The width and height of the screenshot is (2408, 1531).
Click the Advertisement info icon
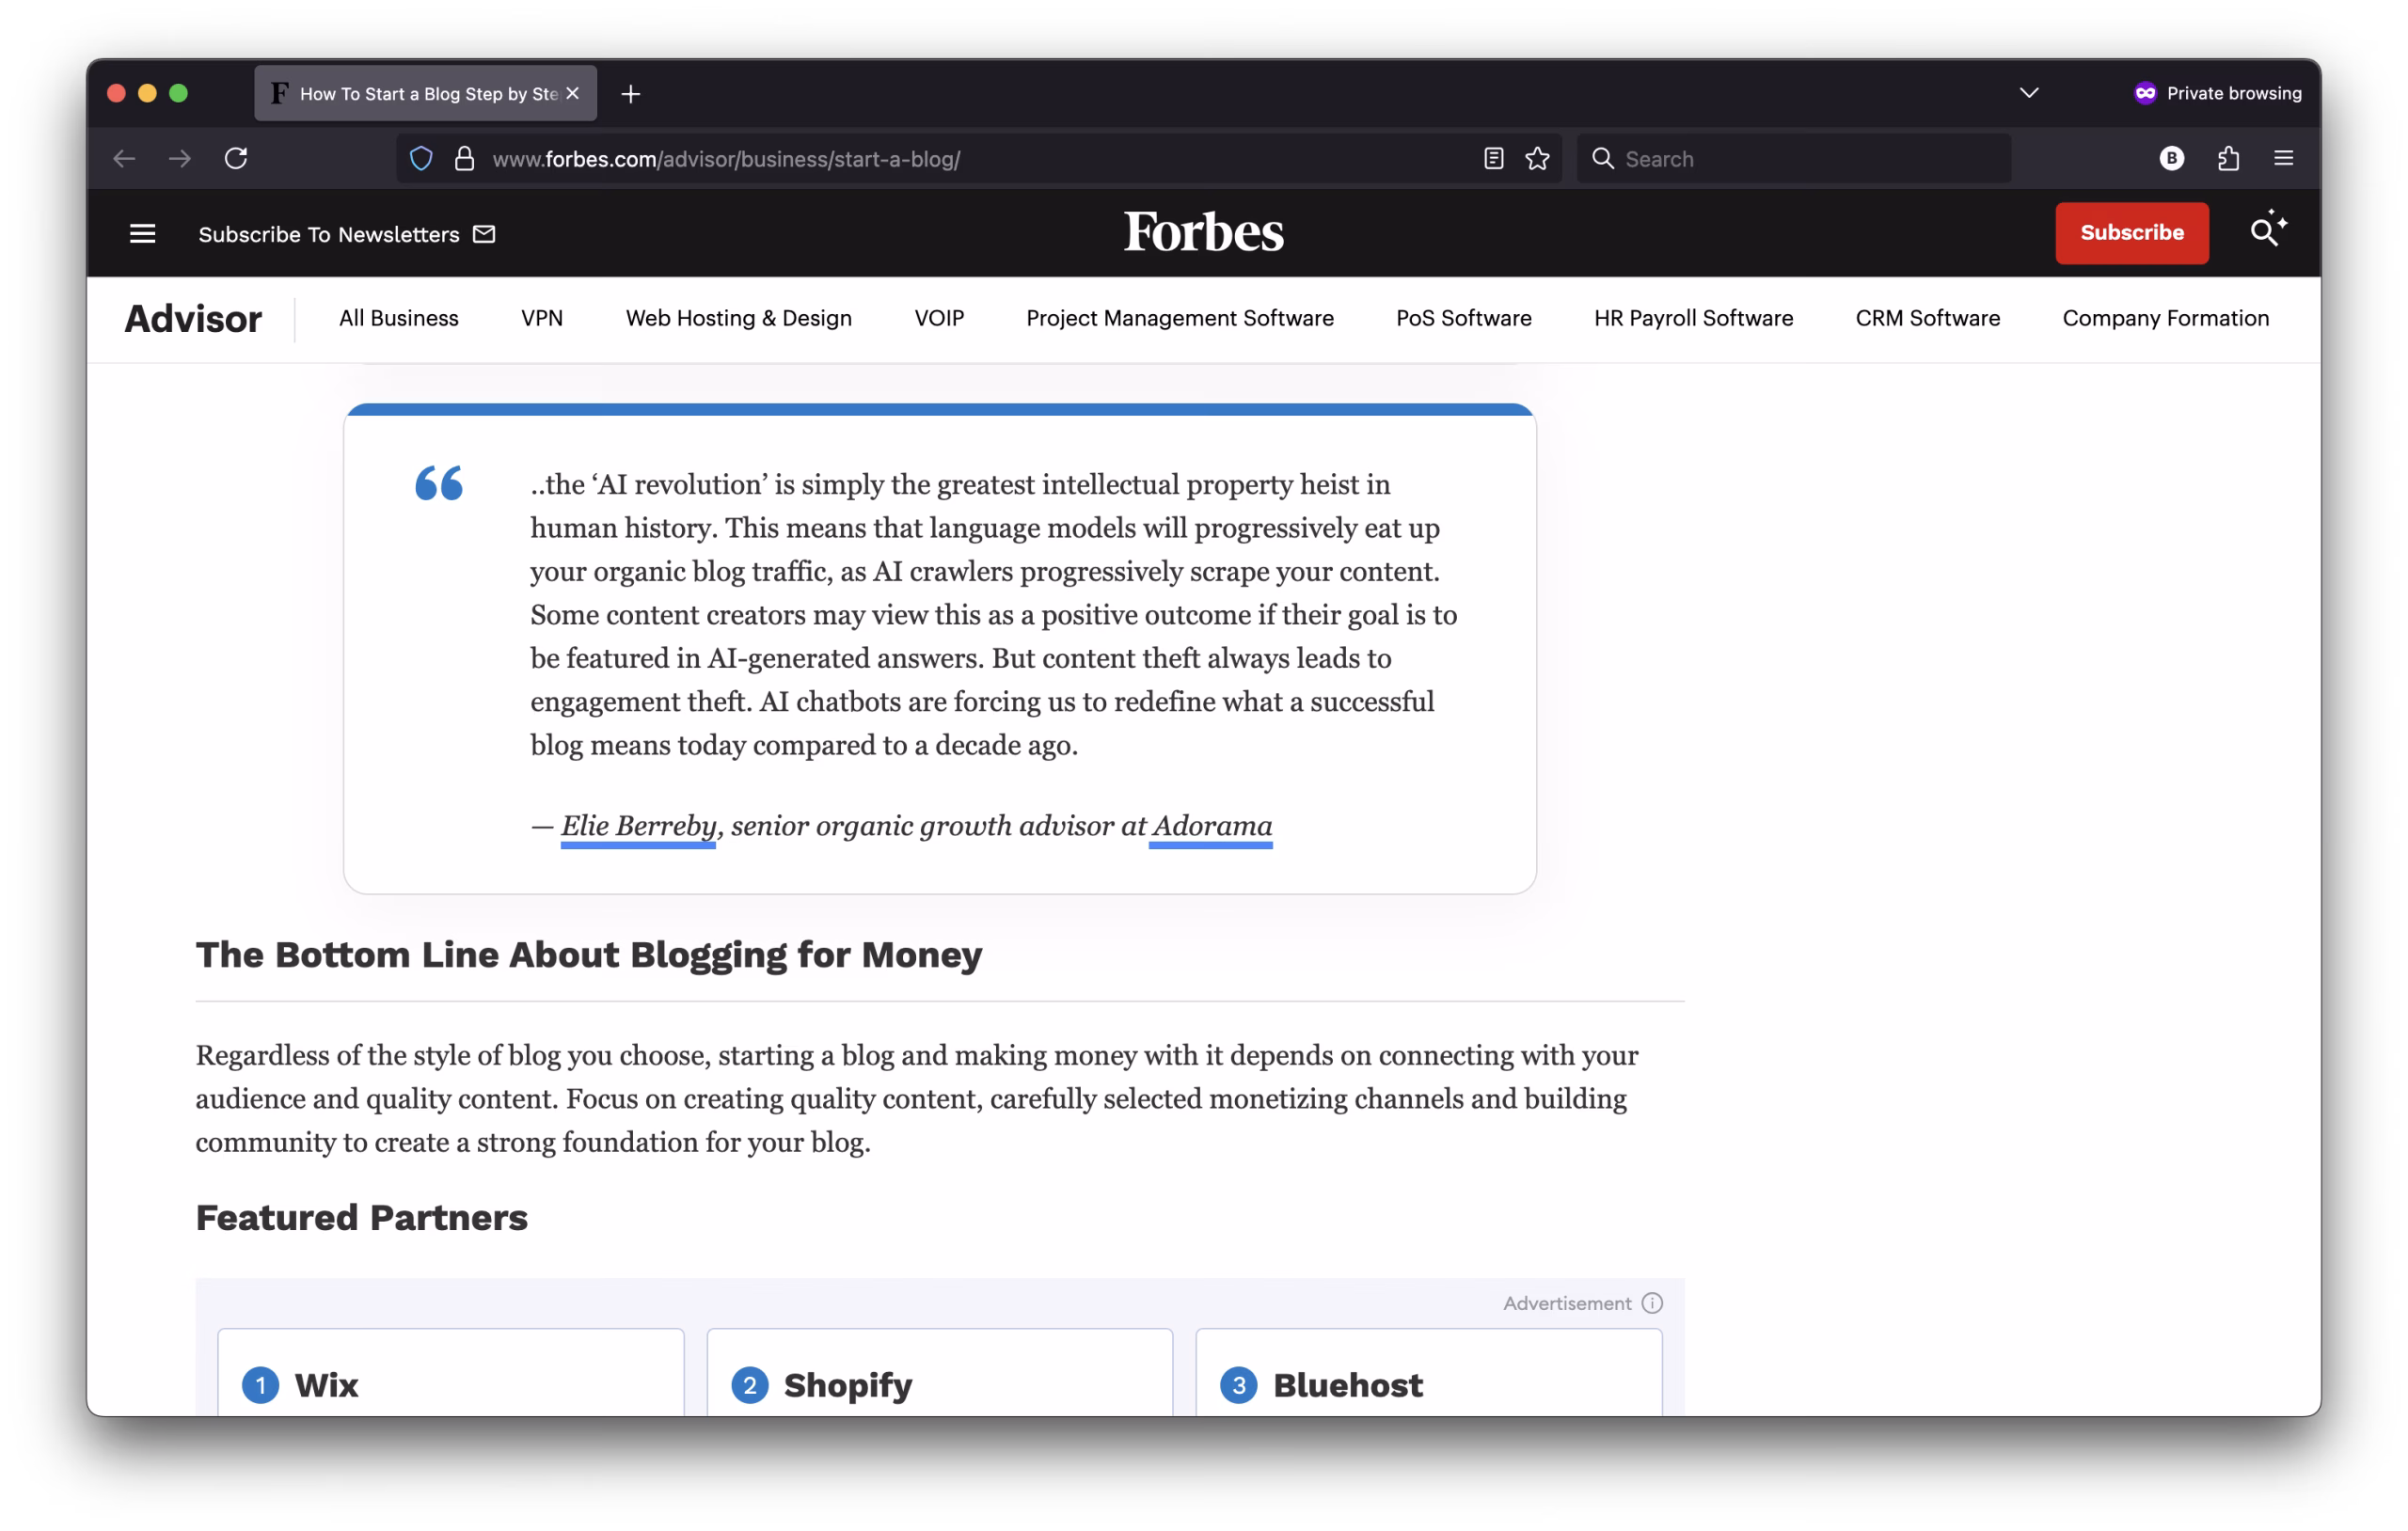point(1652,1303)
